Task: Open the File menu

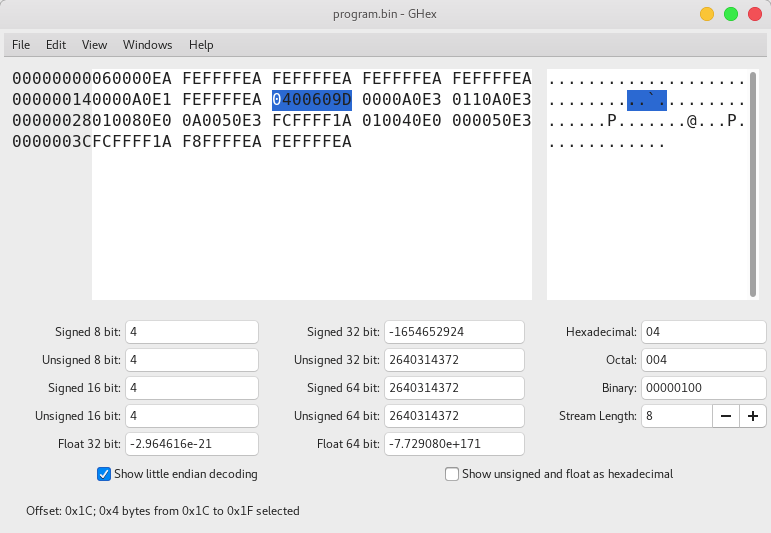Action: (21, 45)
